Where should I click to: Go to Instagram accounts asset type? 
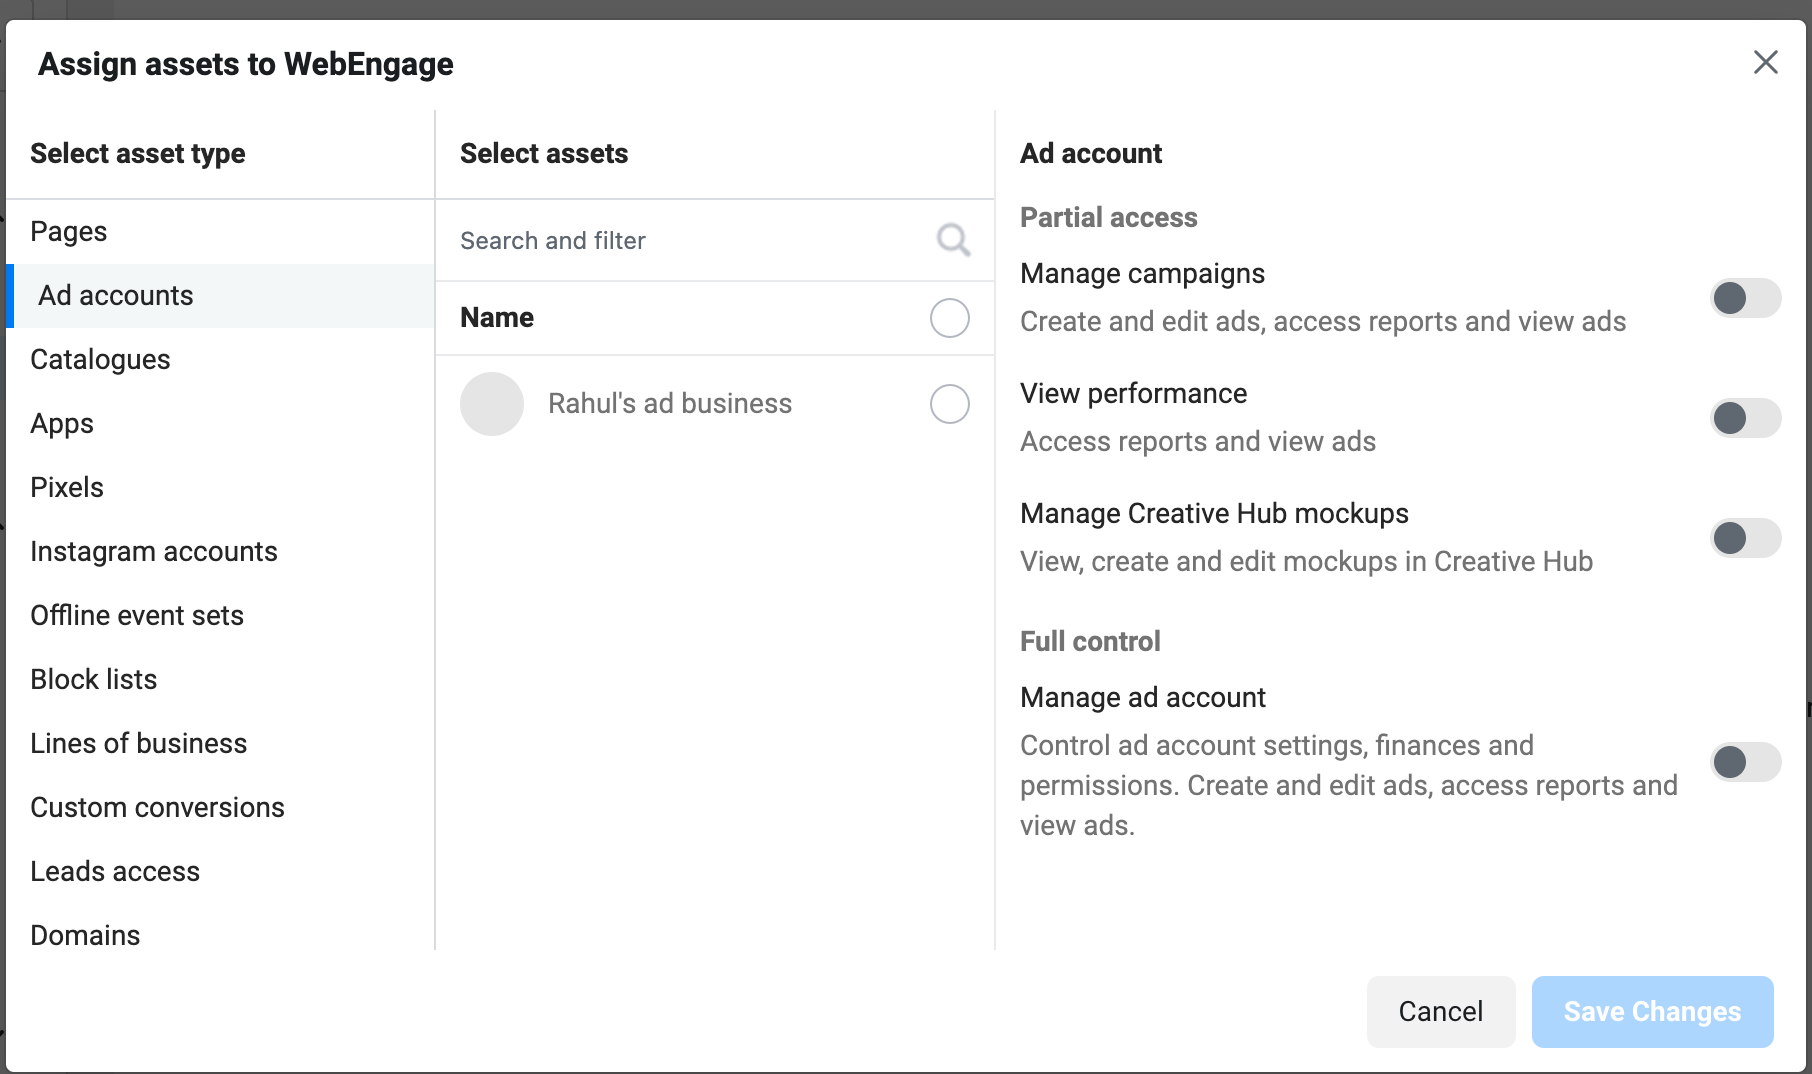154,552
